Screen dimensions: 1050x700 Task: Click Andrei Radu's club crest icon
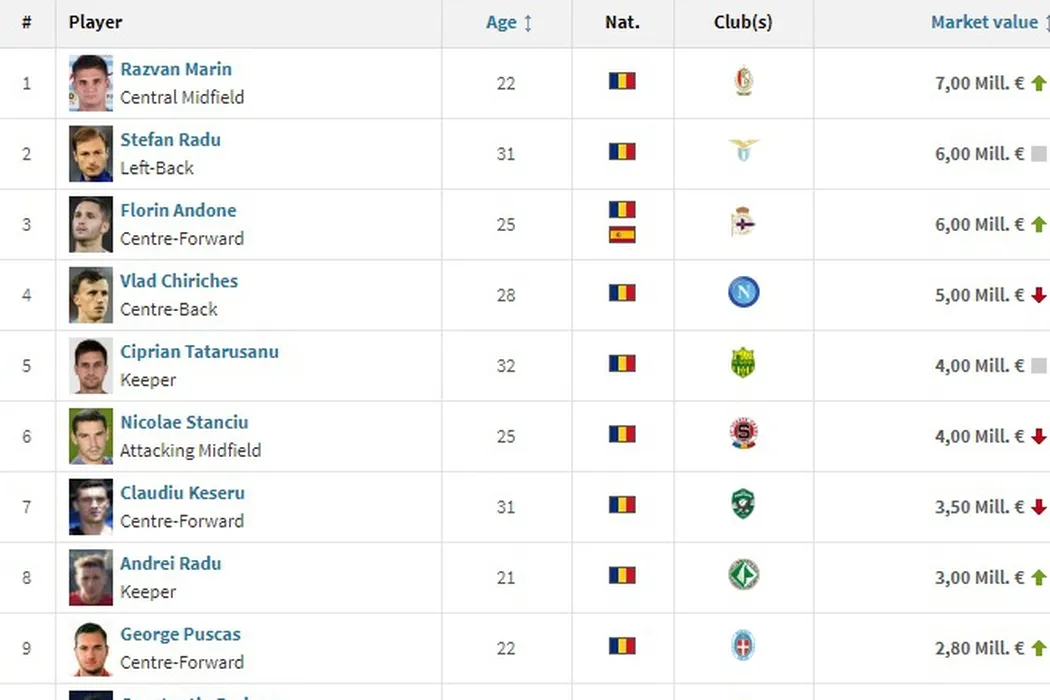click(743, 575)
